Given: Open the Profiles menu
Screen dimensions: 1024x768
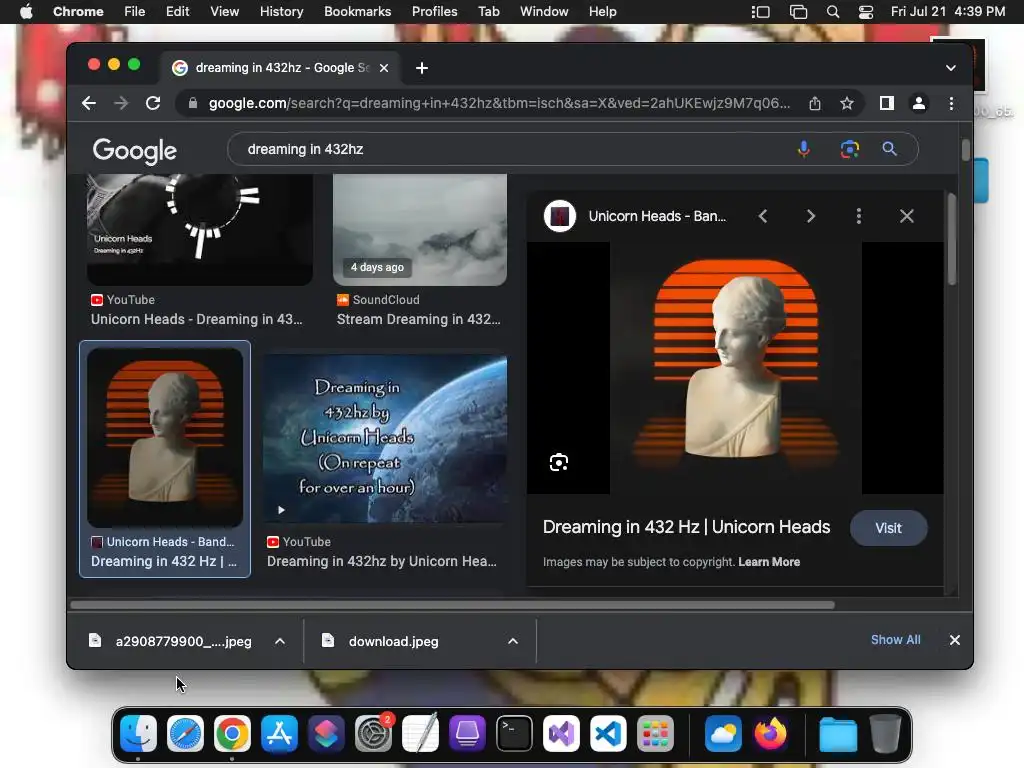Looking at the screenshot, I should point(434,12).
